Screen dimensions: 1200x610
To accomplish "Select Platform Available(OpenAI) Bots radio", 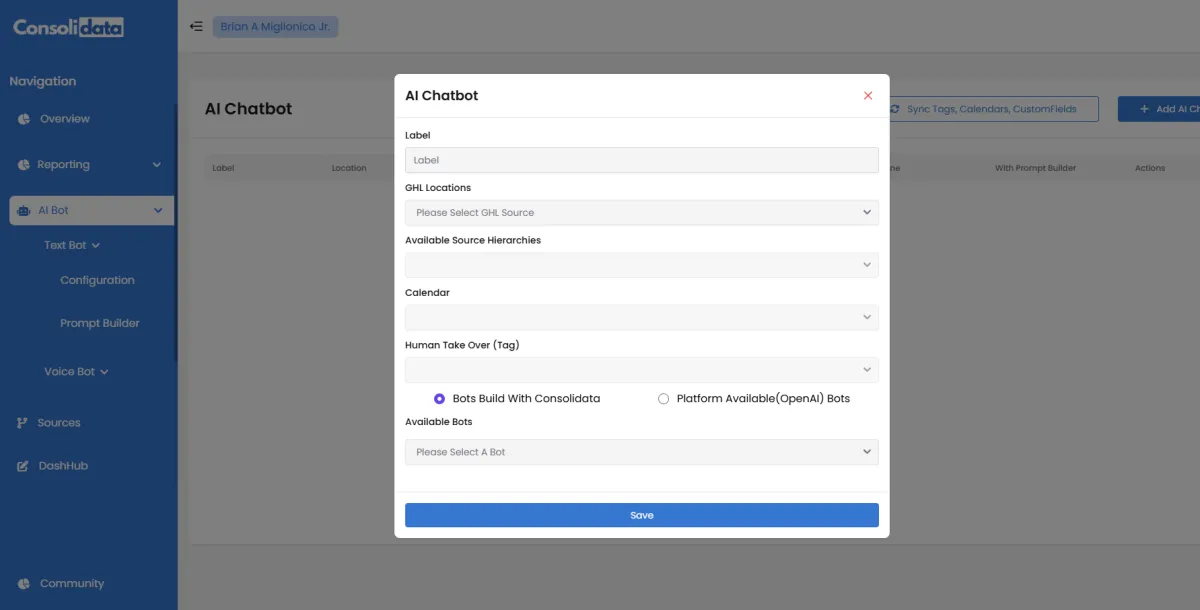I will tap(663, 399).
